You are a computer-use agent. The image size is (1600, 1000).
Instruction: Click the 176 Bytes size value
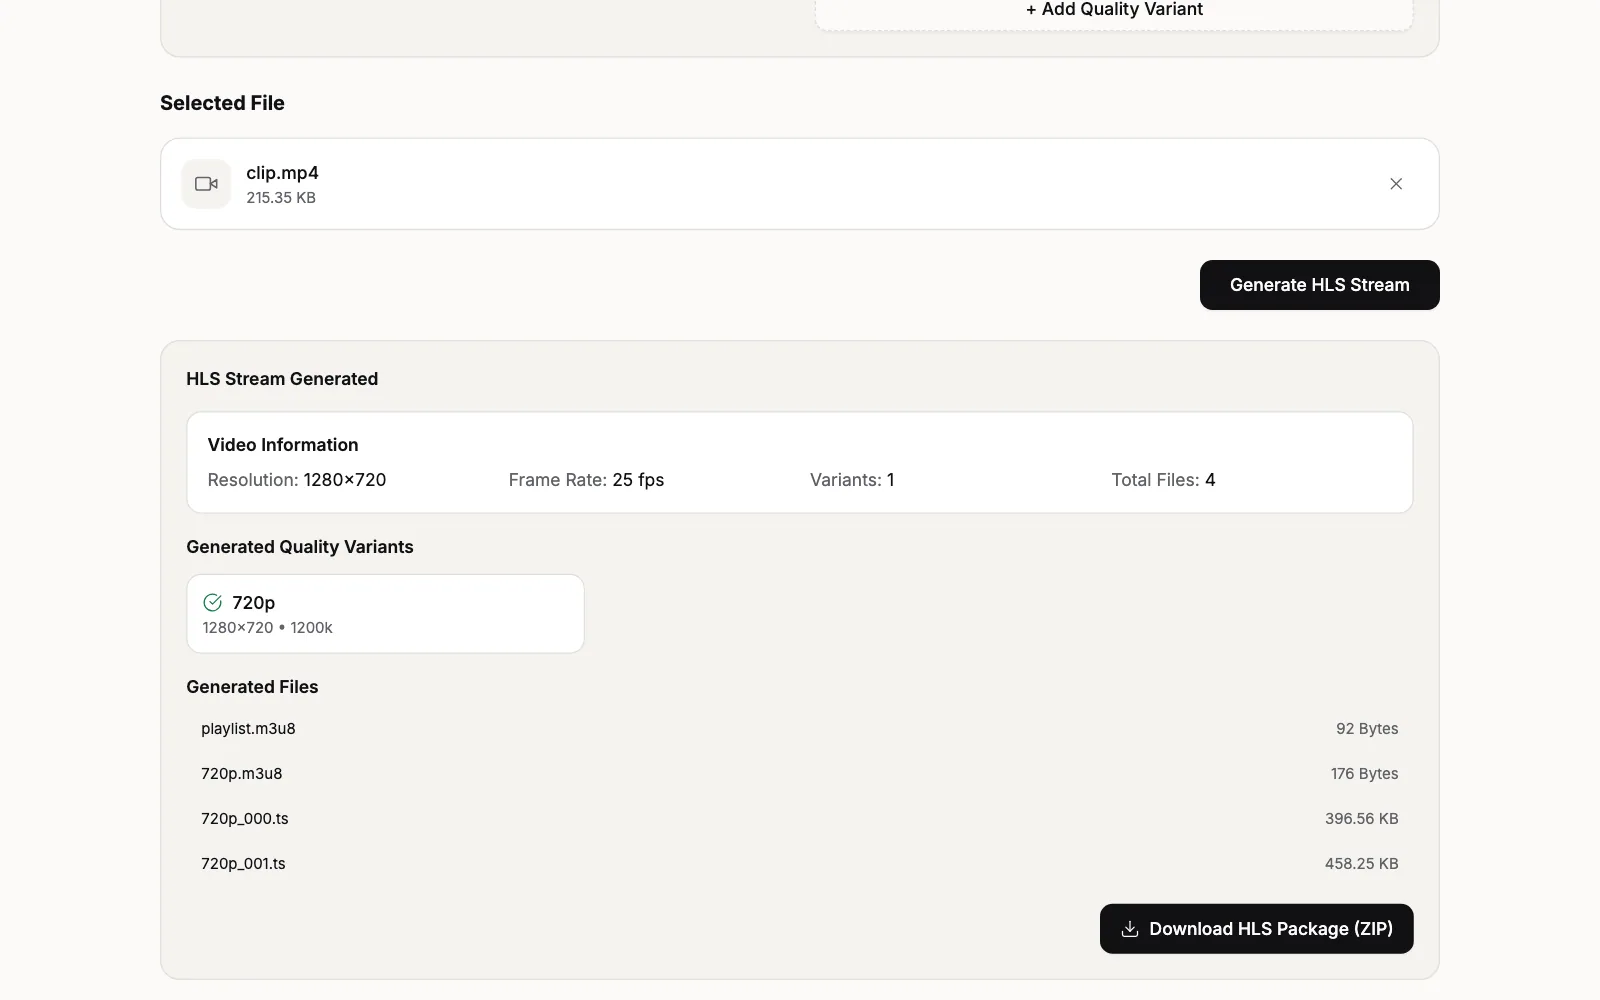coord(1364,774)
